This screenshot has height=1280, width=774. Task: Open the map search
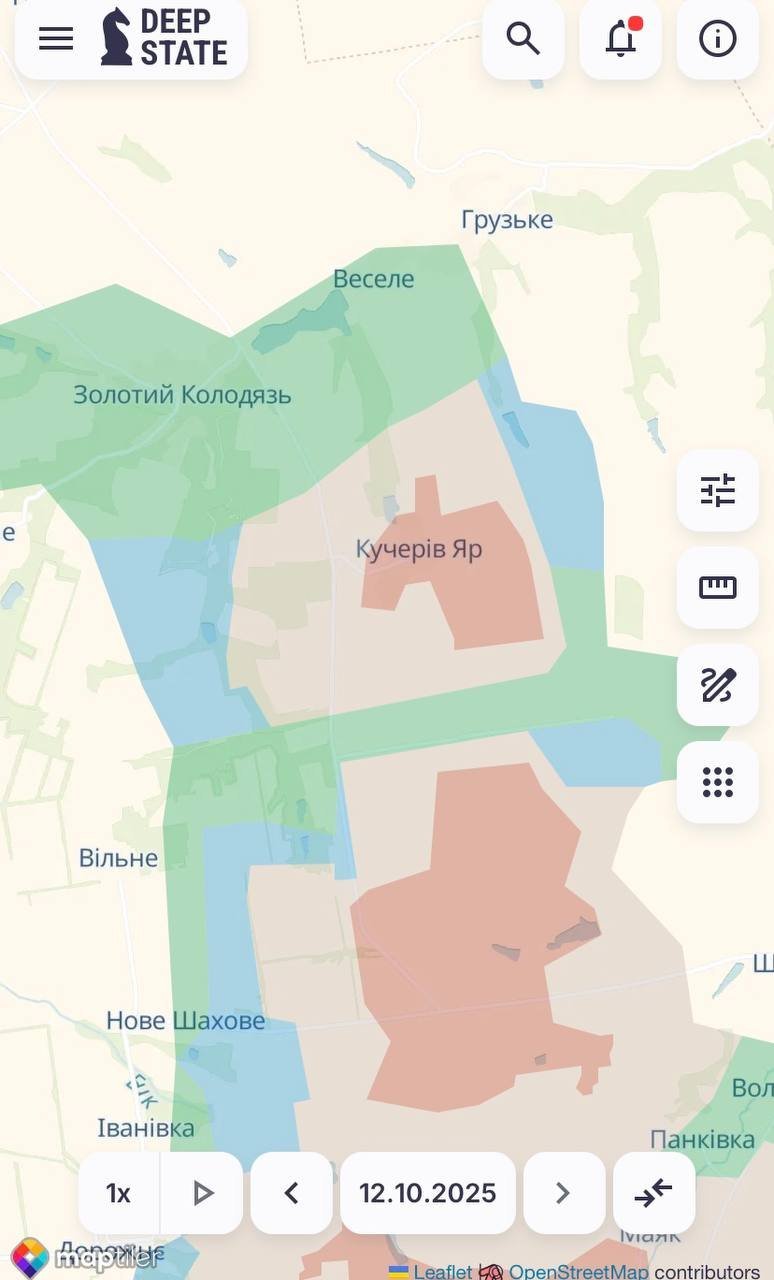pos(523,39)
